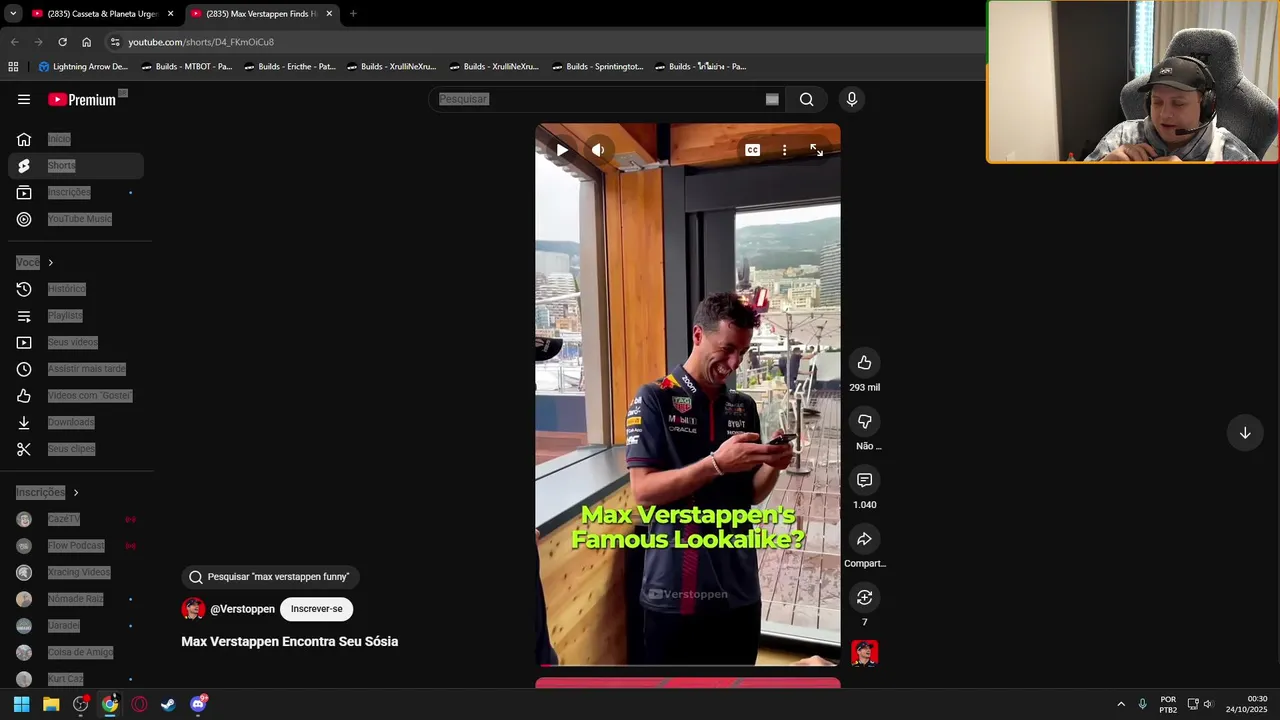Dislike this Short
Viewport: 1280px width, 720px height.
point(865,422)
